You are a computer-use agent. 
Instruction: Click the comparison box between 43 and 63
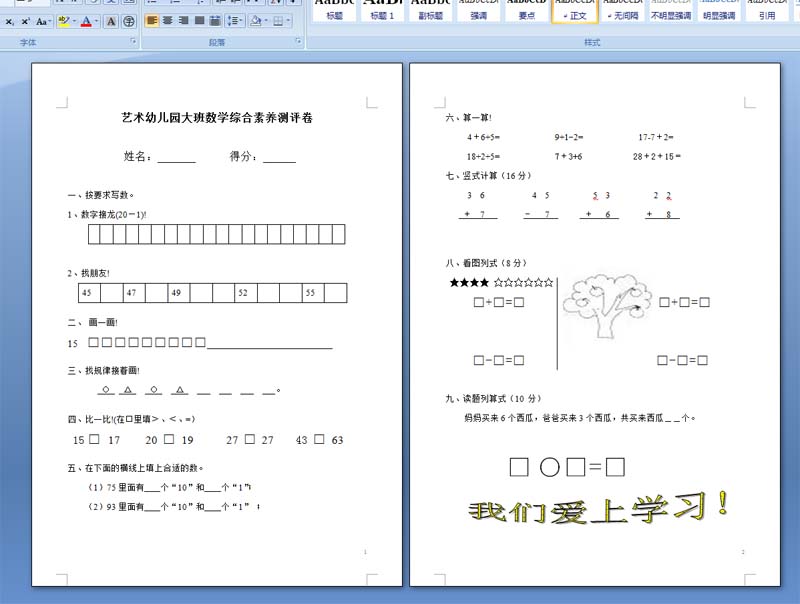tap(319, 439)
